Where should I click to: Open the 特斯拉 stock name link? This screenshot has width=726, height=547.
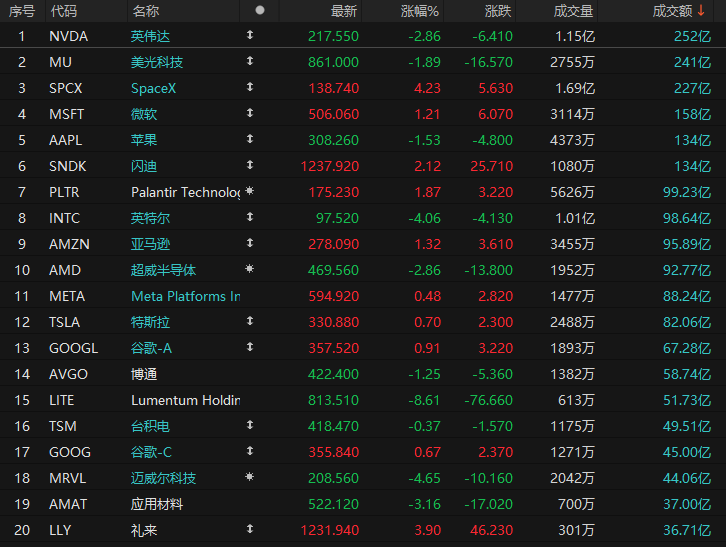tap(150, 322)
